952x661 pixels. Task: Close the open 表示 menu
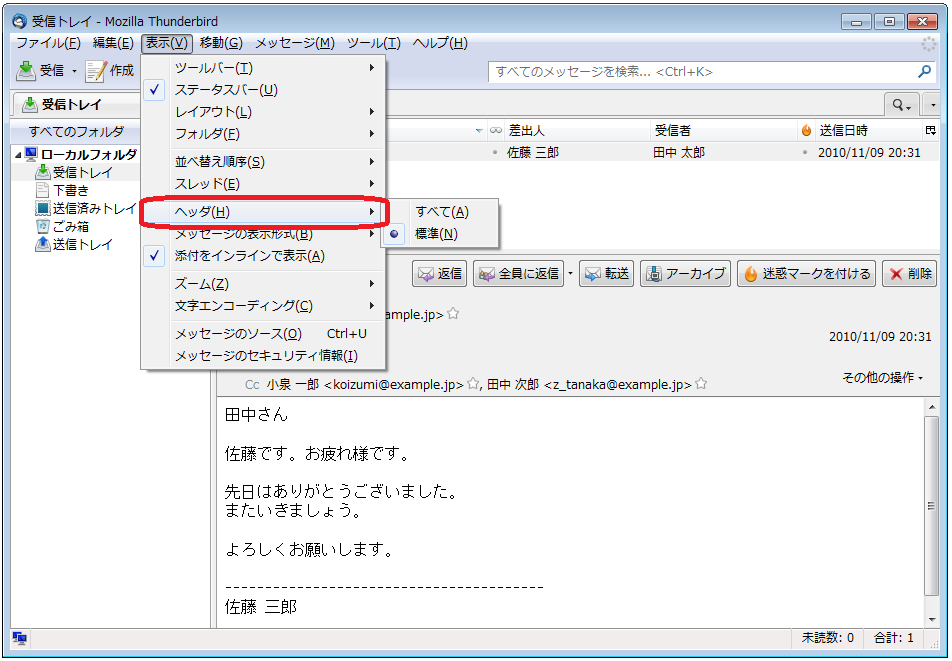pyautogui.click(x=166, y=43)
